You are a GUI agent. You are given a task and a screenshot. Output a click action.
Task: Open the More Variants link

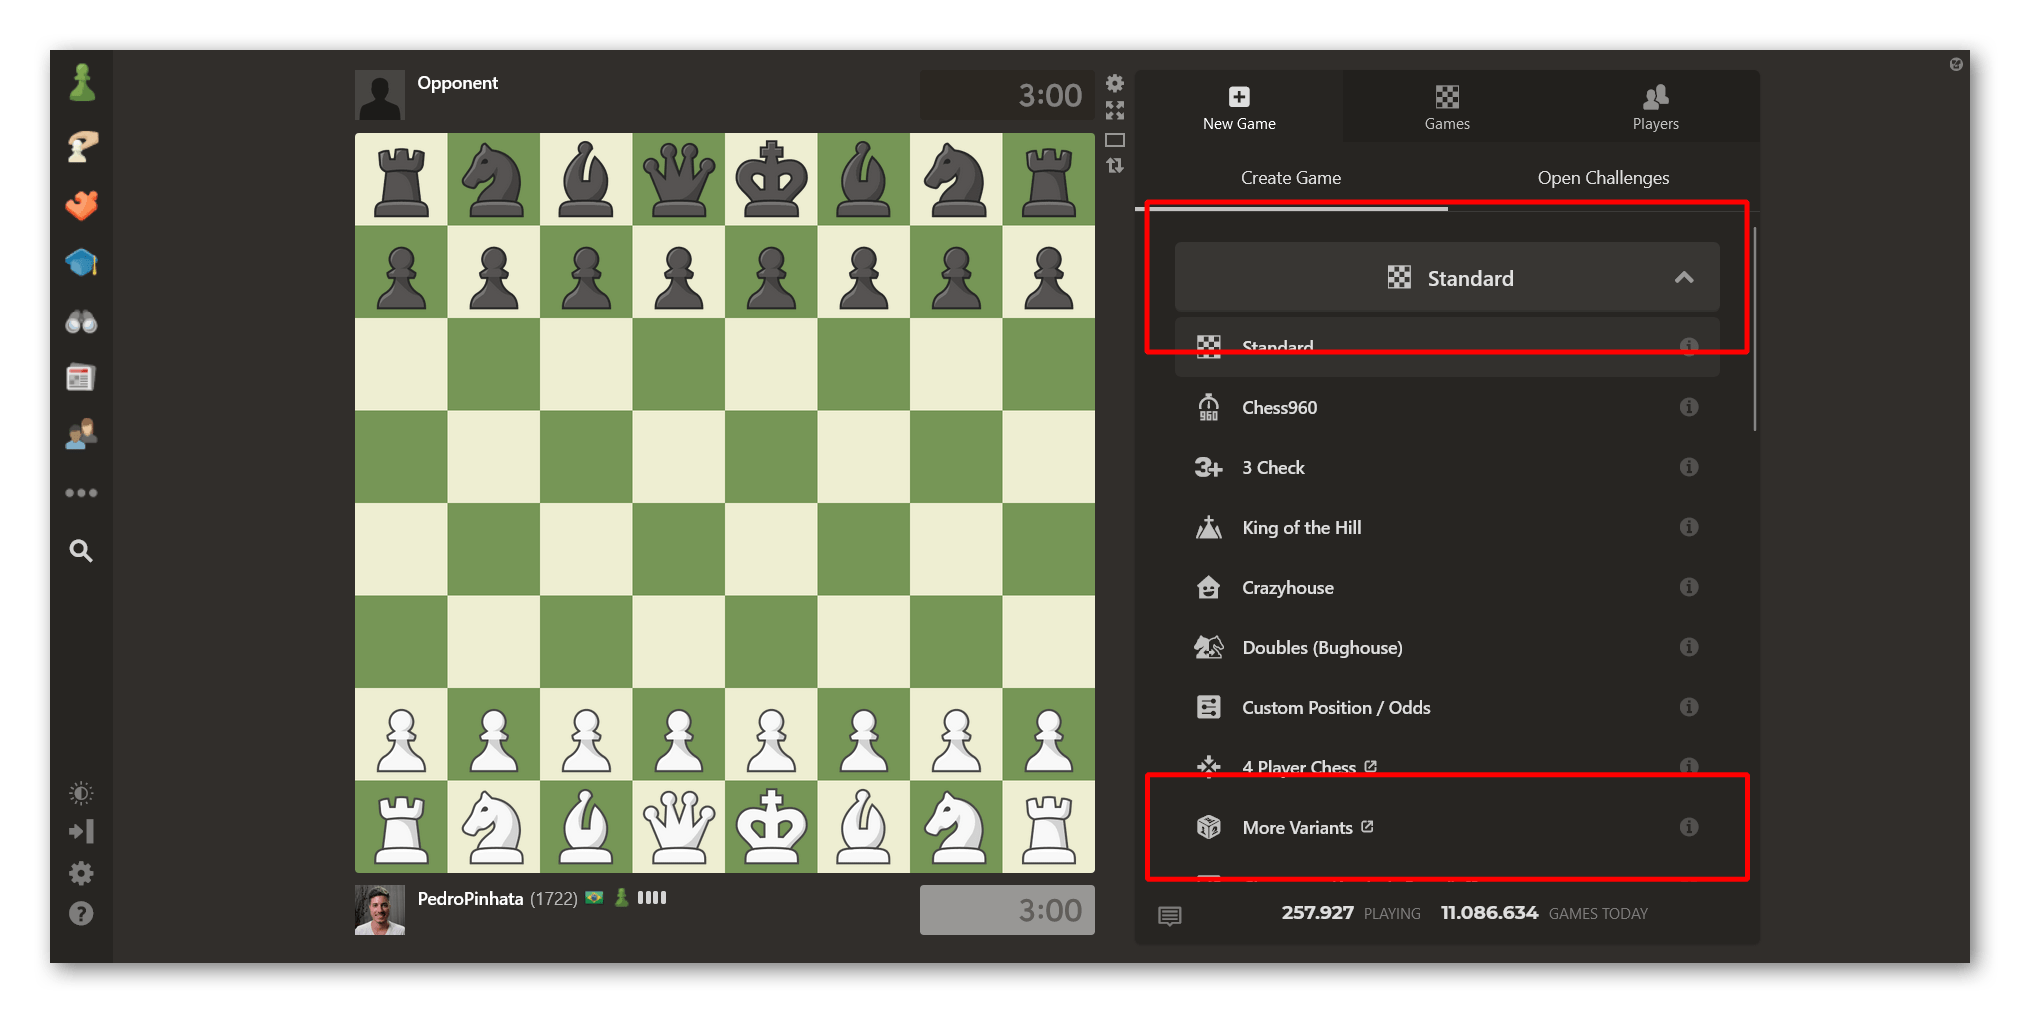tap(1447, 827)
